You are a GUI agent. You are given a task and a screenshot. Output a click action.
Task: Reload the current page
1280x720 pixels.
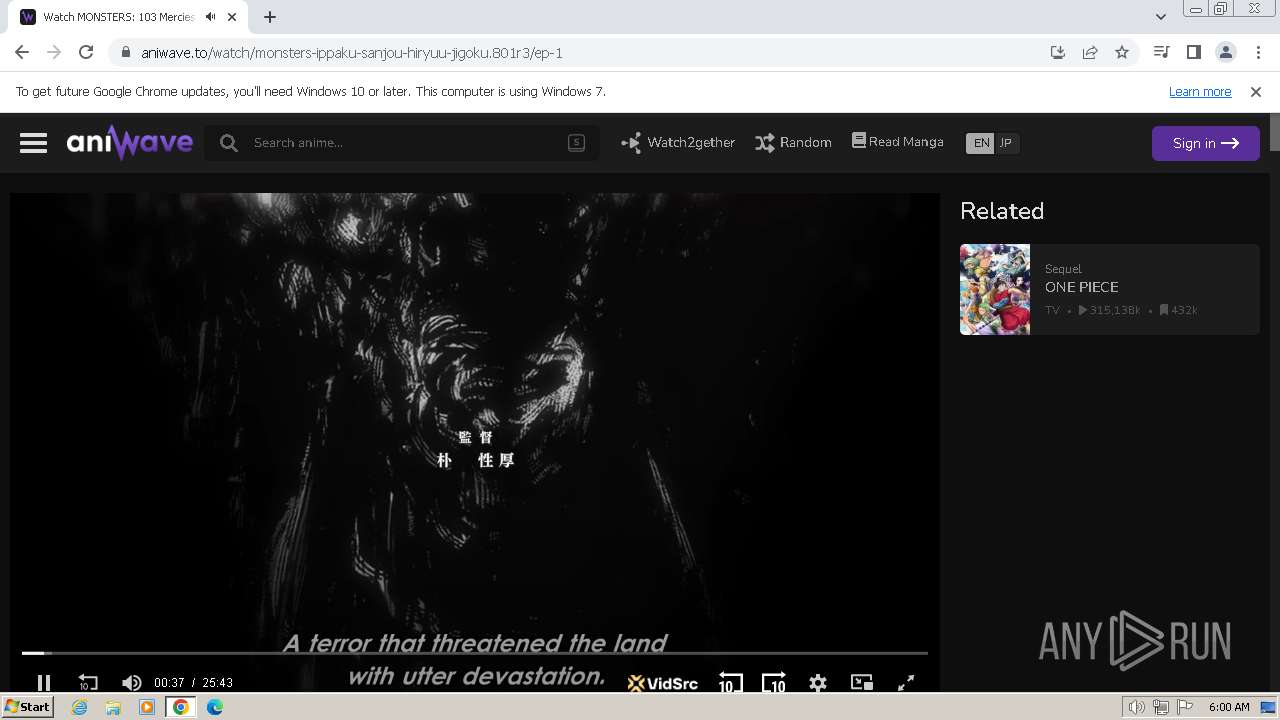[x=86, y=52]
